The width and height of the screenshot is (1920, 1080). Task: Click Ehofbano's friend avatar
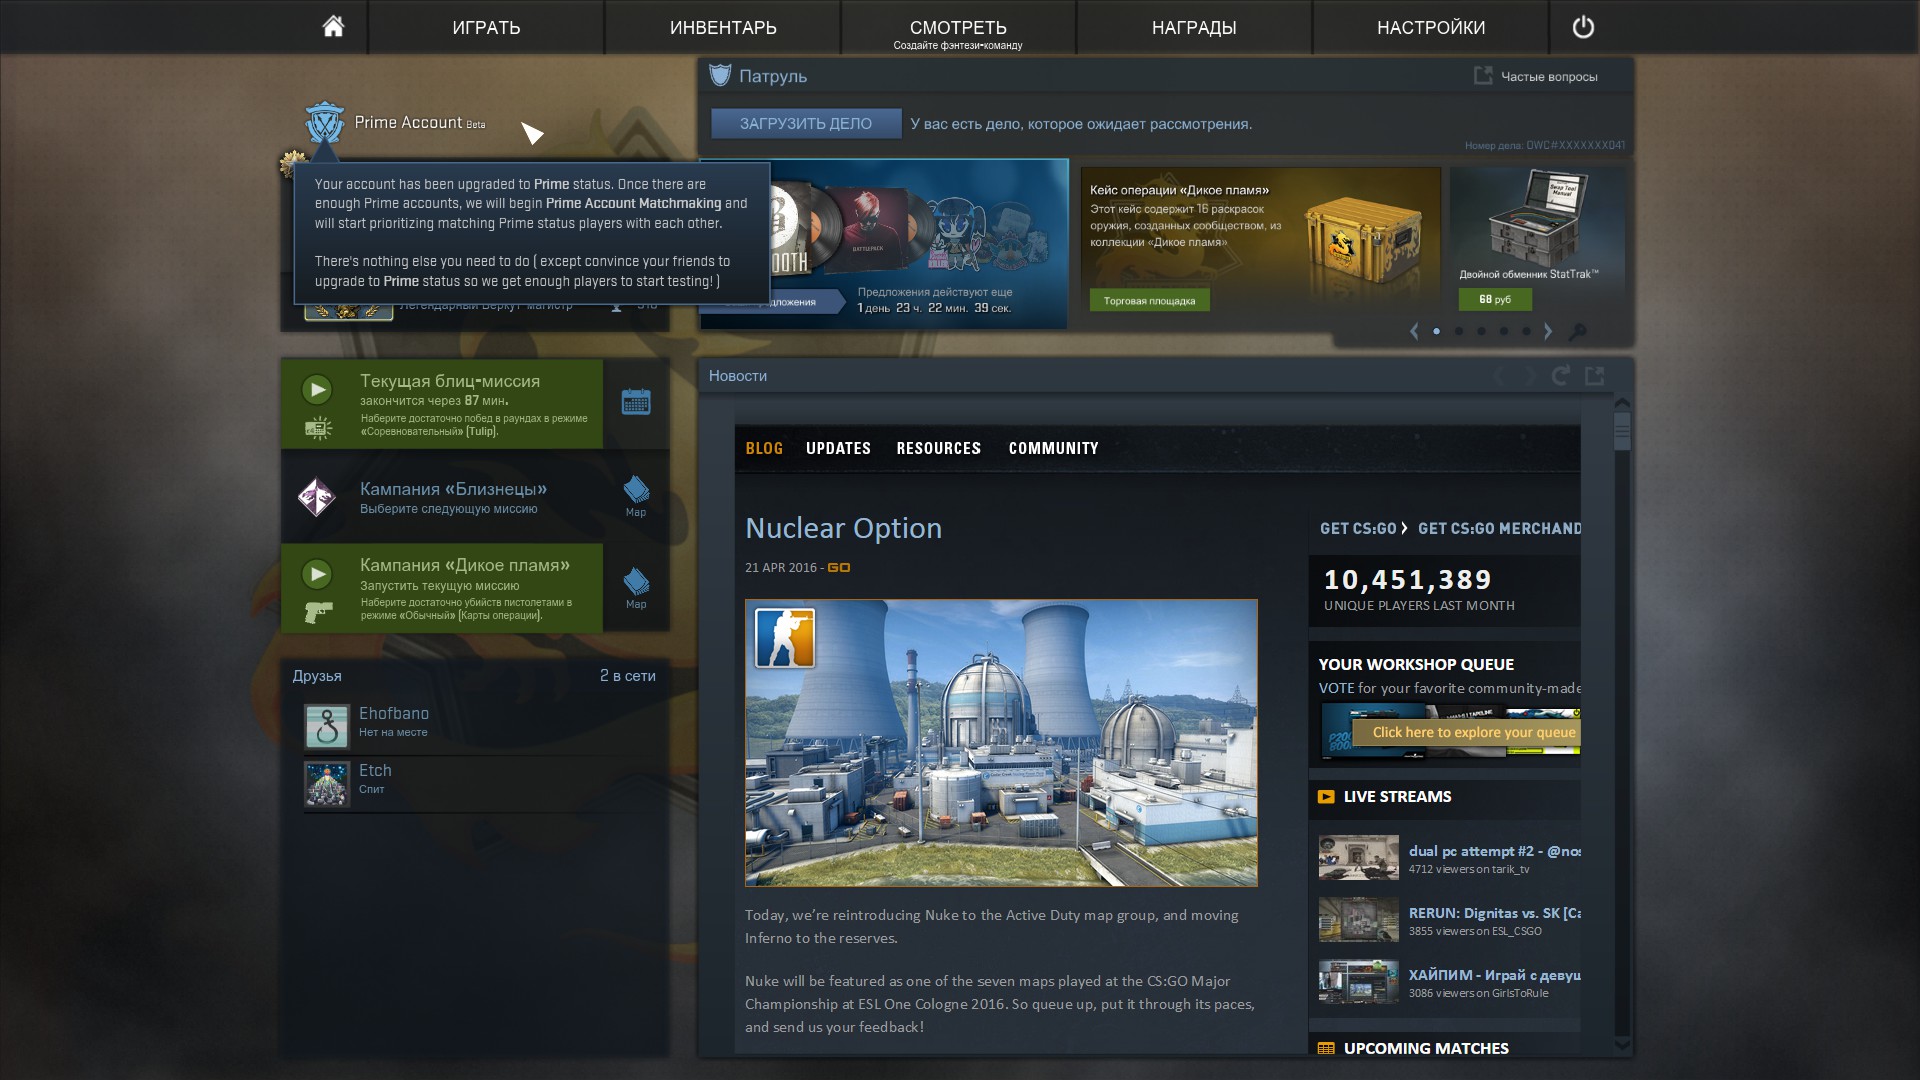coord(326,726)
